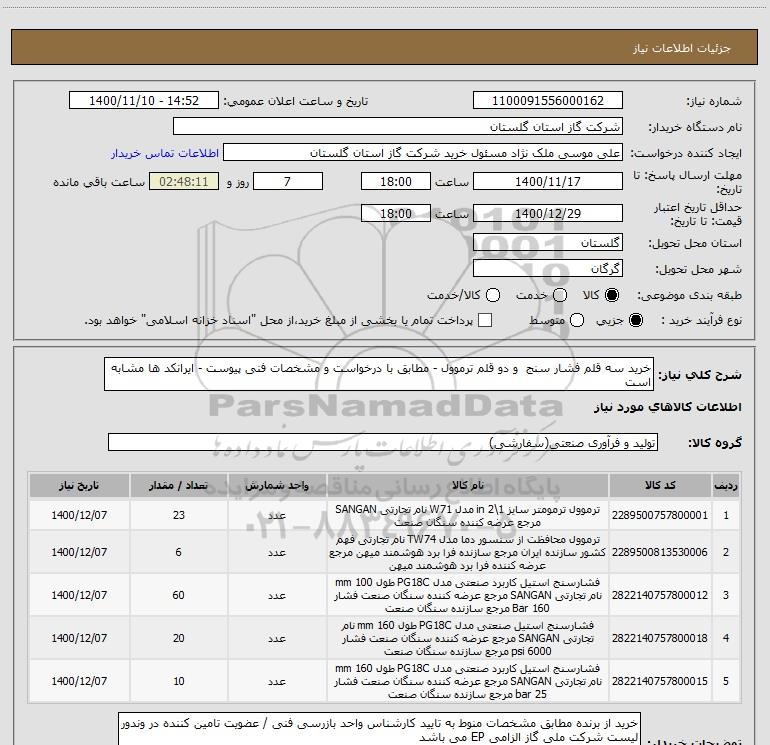The width and height of the screenshot is (770, 745).
Task: Click the response deadline time 18:00 field
Action: point(396,181)
